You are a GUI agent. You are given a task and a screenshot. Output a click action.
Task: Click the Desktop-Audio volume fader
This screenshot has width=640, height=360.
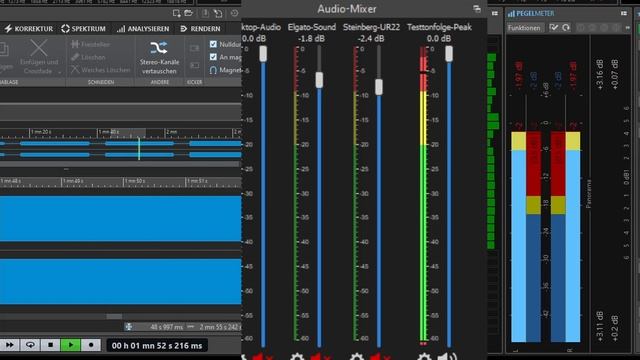click(x=263, y=54)
